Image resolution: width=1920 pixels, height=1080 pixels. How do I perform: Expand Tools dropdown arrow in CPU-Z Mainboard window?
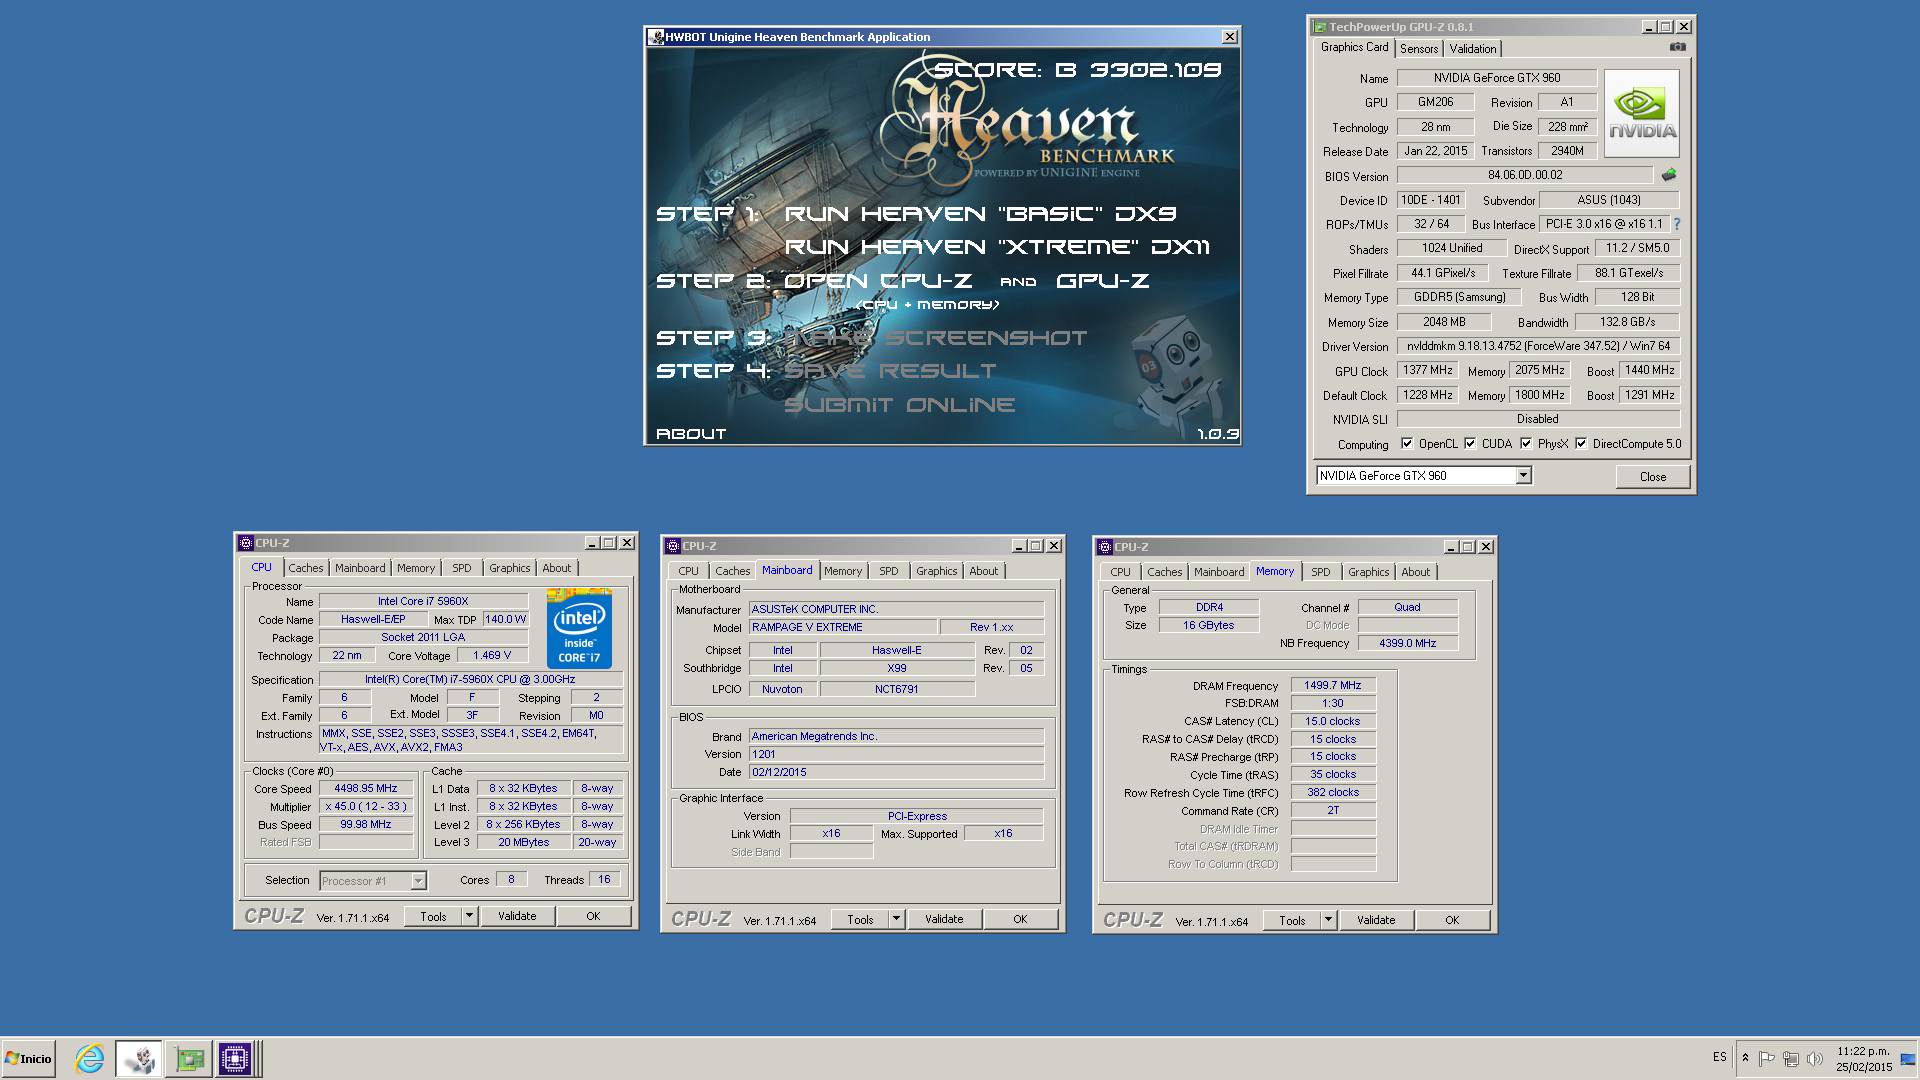pyautogui.click(x=896, y=919)
